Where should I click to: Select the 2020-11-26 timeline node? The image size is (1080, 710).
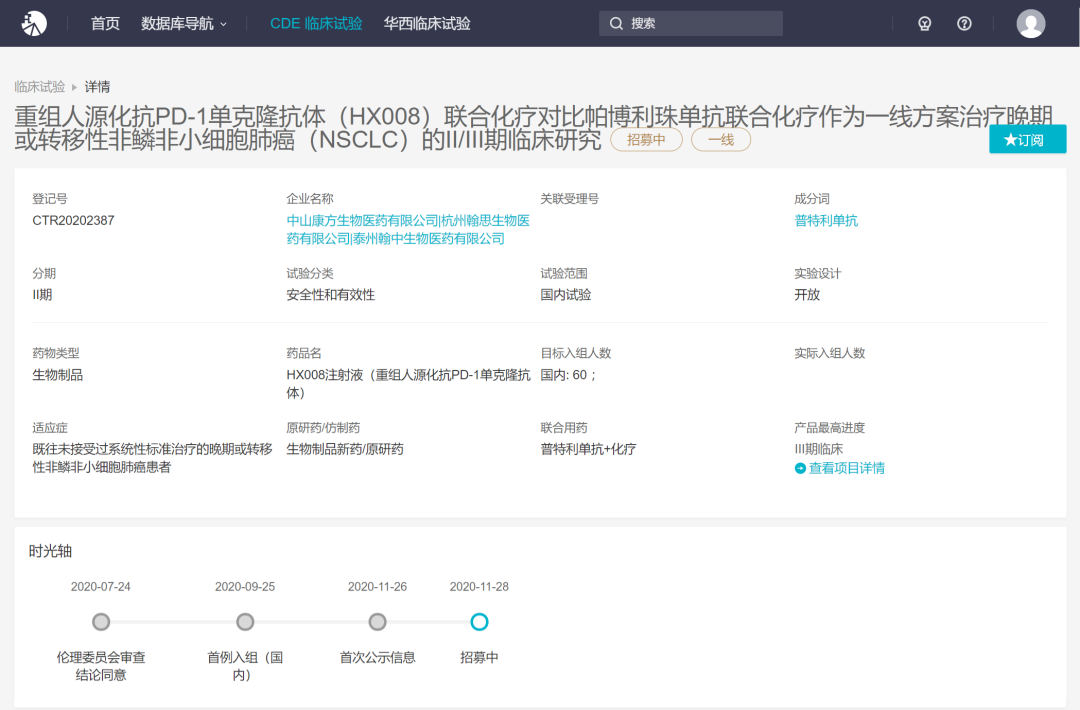[x=377, y=622]
